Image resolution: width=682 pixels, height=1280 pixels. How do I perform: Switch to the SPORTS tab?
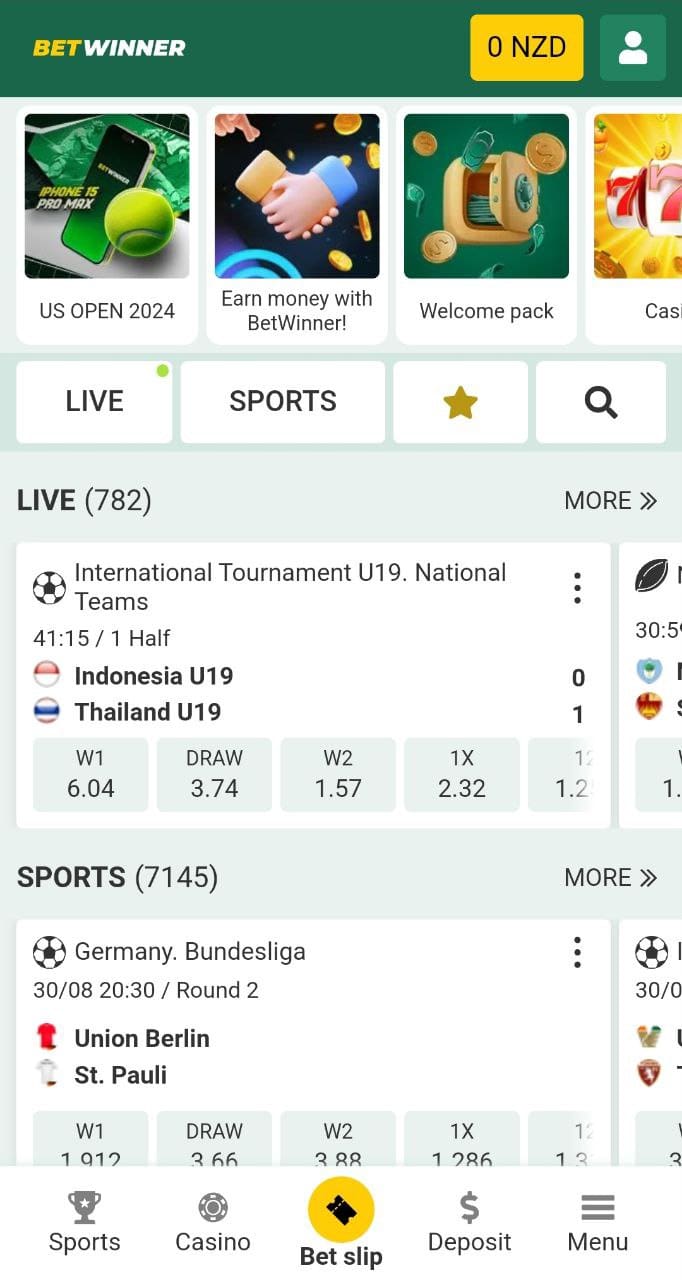pos(283,402)
